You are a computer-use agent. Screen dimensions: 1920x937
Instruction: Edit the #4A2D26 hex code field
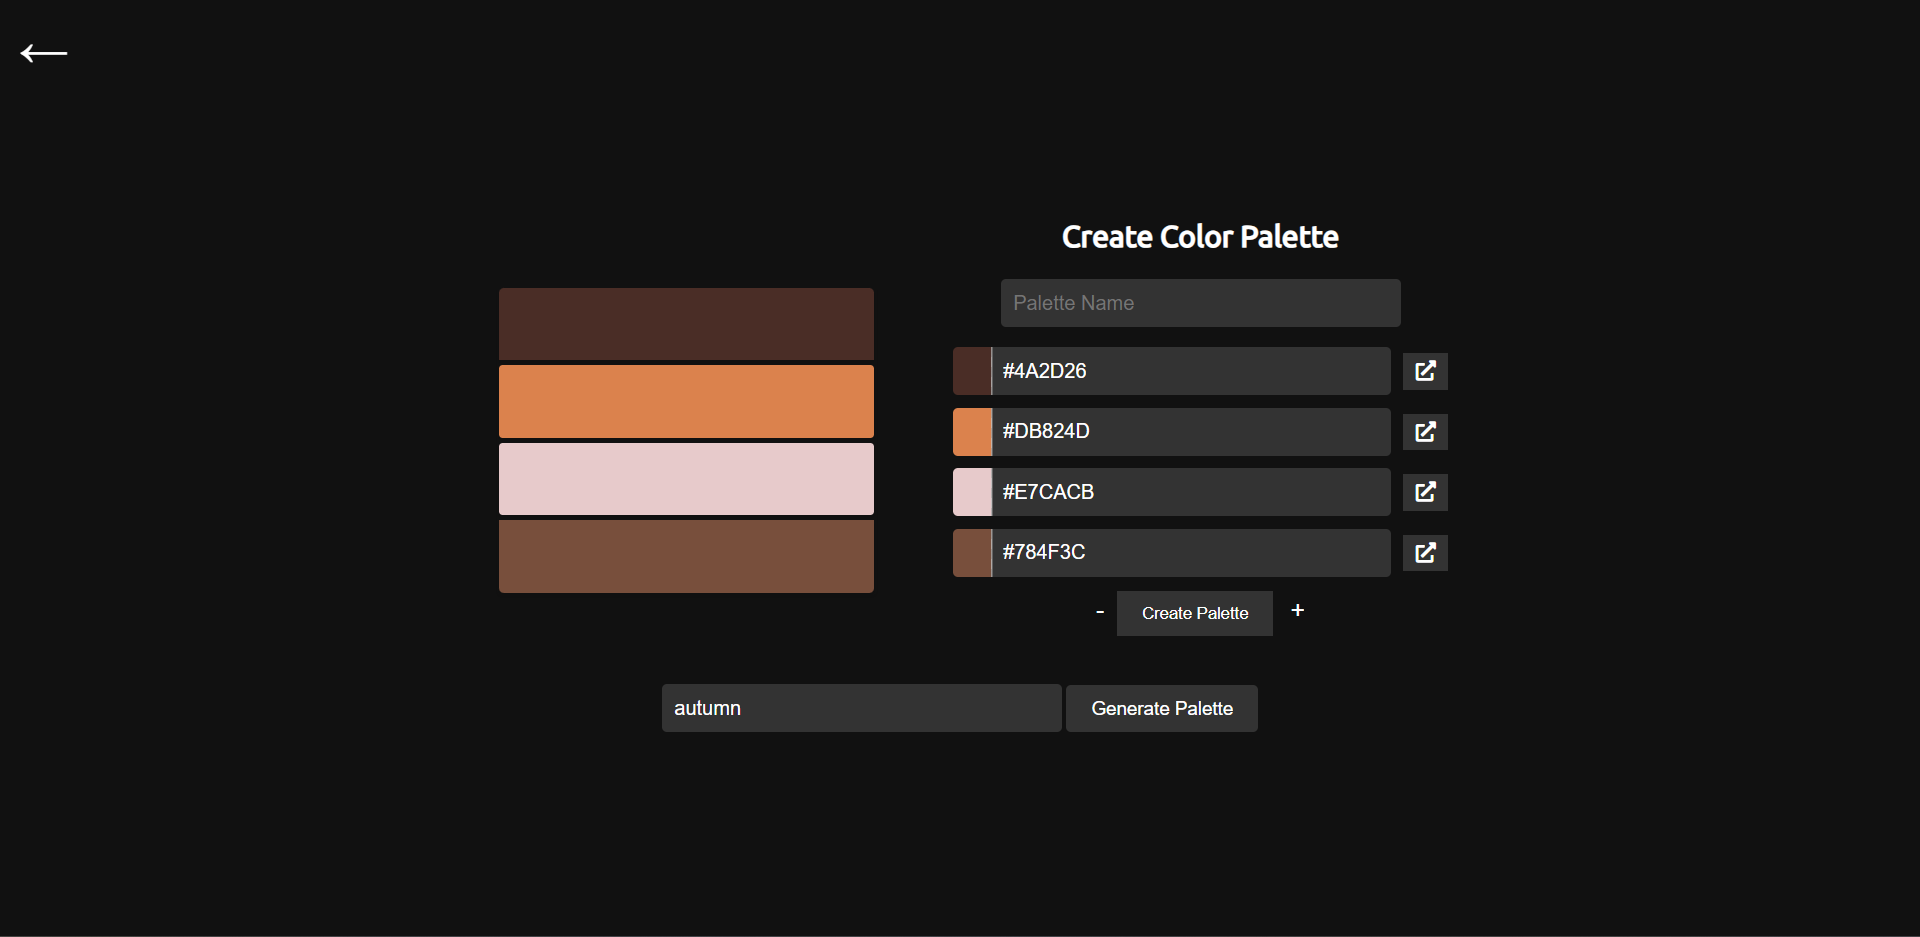(1190, 371)
